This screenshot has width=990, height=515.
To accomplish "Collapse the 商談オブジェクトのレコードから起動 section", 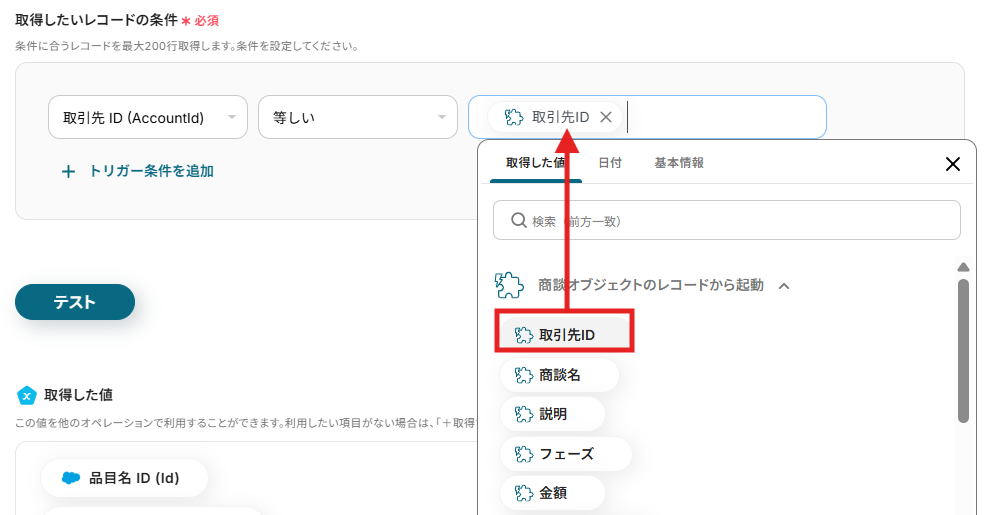I will (x=784, y=286).
